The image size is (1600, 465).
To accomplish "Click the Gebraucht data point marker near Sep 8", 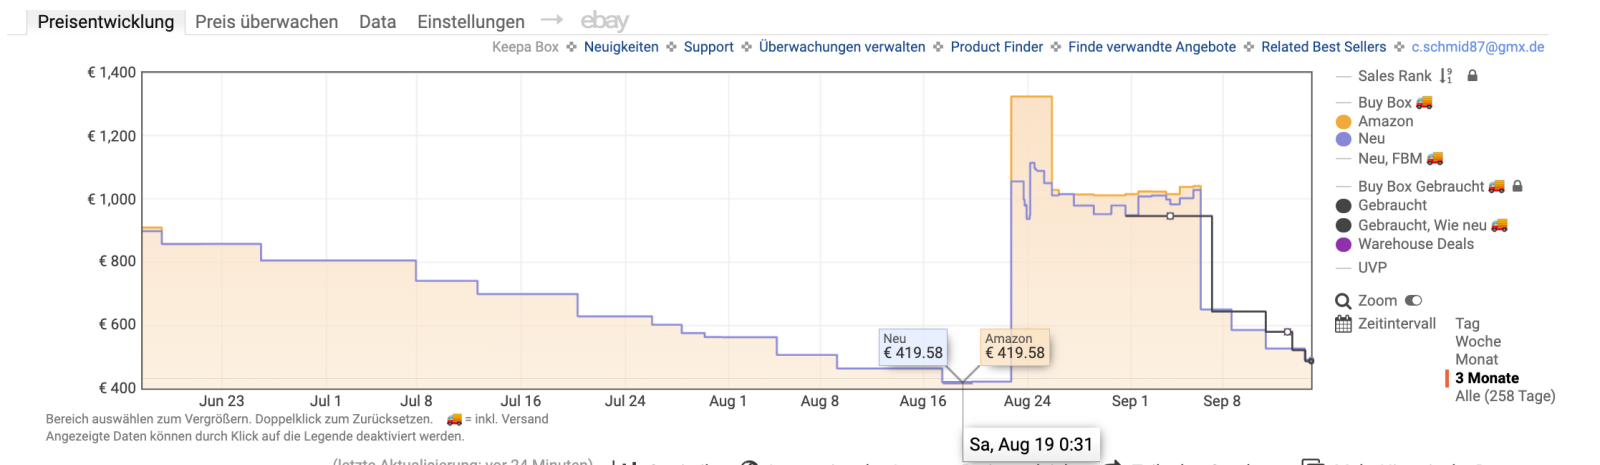I will (1170, 216).
